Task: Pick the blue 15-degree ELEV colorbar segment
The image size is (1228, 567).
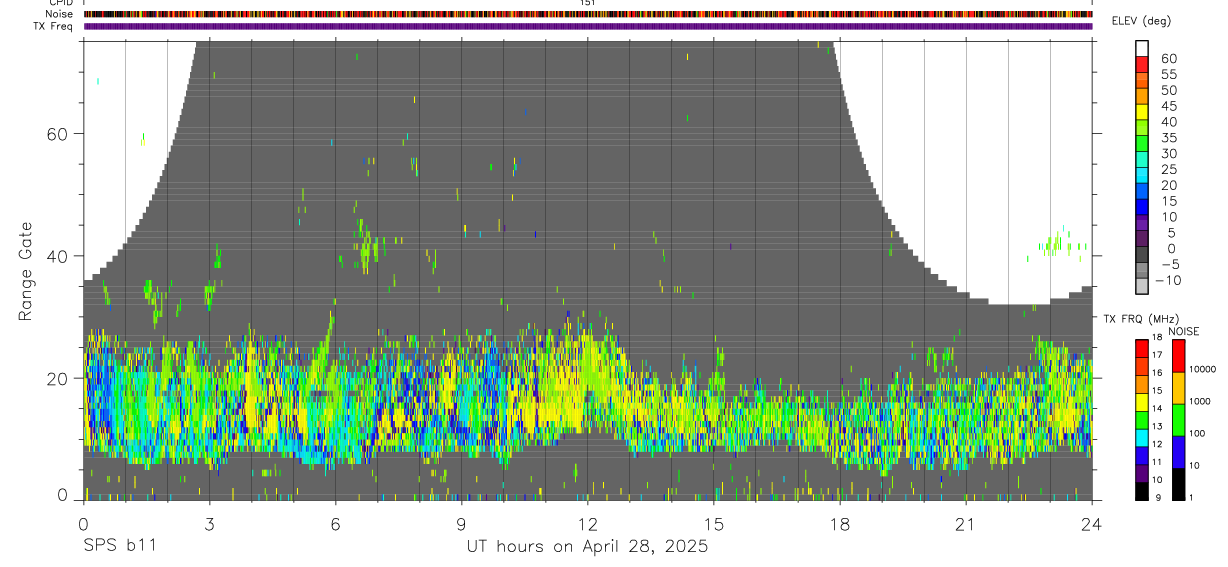Action: (x=1142, y=208)
